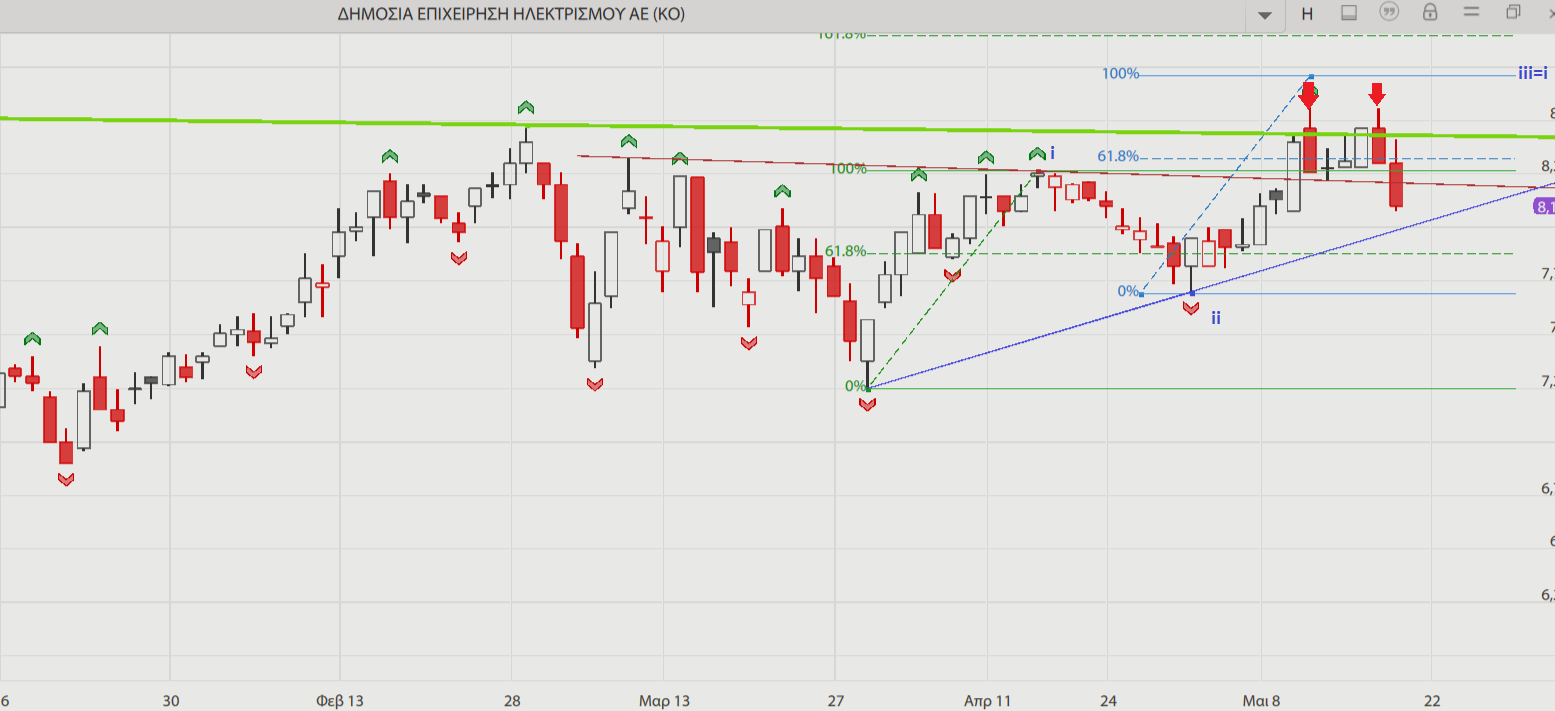The height and width of the screenshot is (711, 1555).
Task: Open the hamburger chart menu
Action: 1471,12
